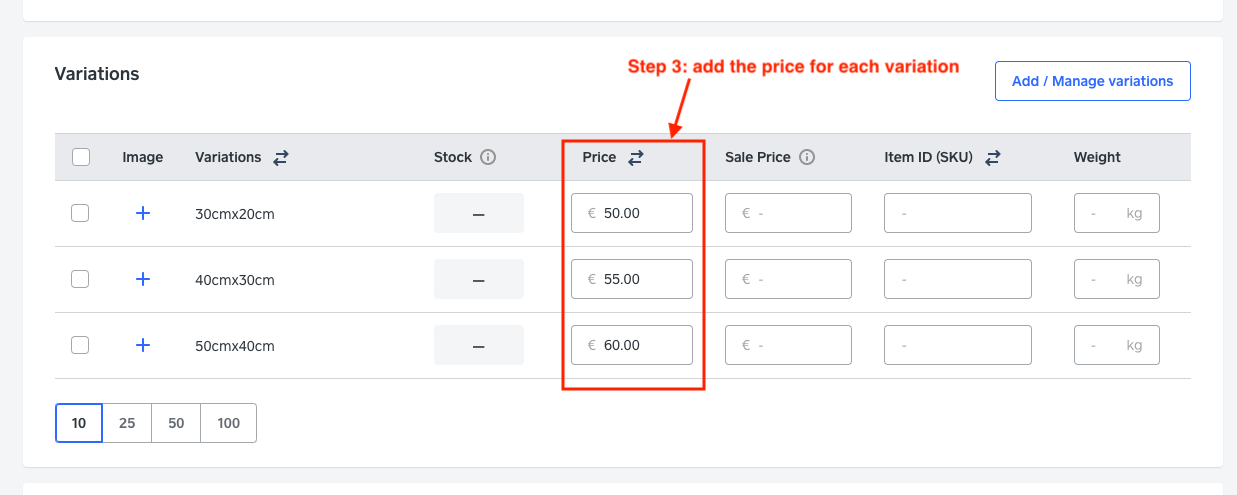
Task: Tick the select-all checkbox in header
Action: point(81,157)
